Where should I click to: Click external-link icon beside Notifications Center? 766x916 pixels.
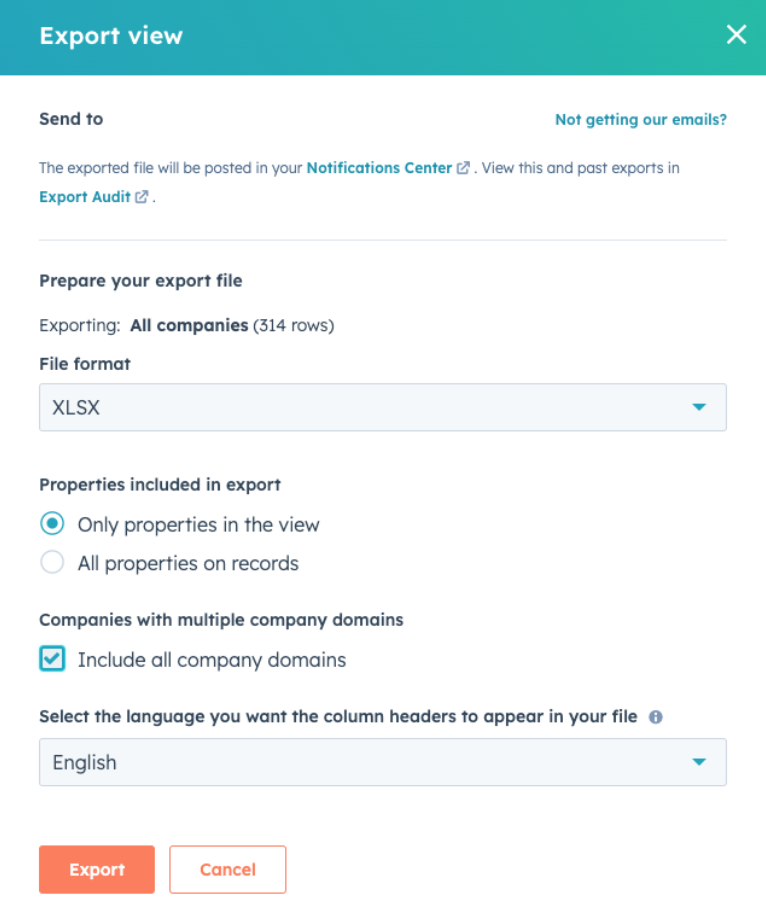463,168
